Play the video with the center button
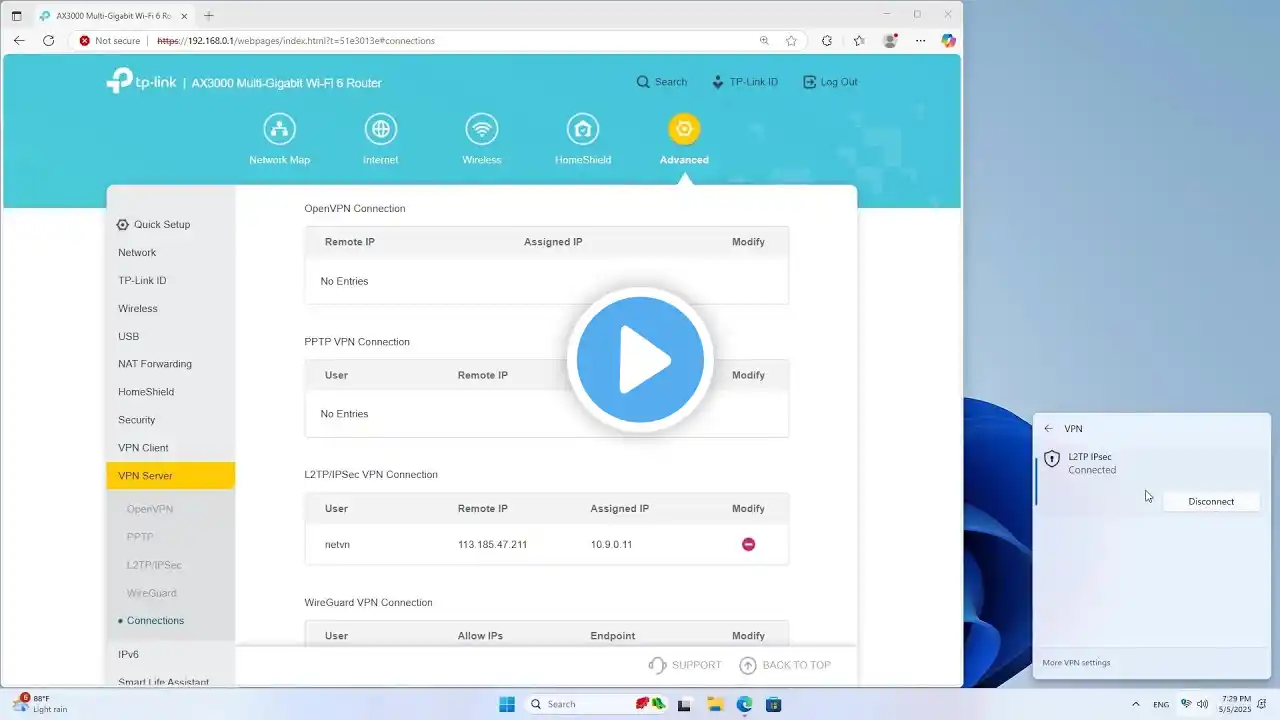The width and height of the screenshot is (1280, 720). 640,360
